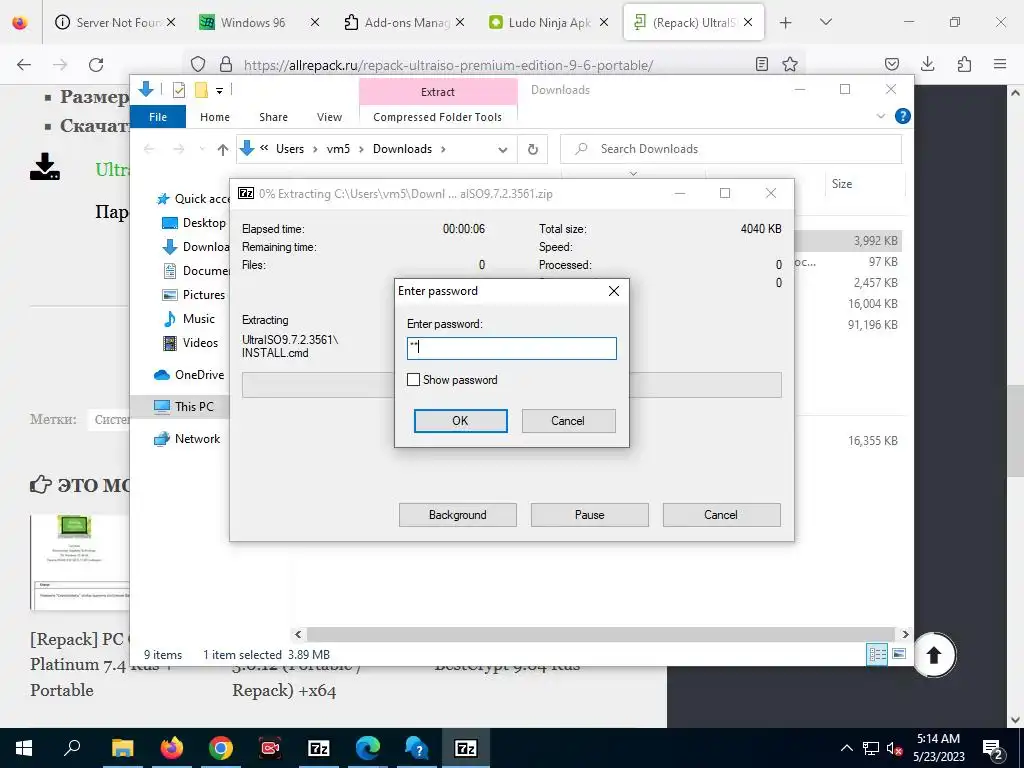Viewport: 1024px width, 768px height.
Task: Open Chrome from the taskbar
Action: pyautogui.click(x=221, y=748)
